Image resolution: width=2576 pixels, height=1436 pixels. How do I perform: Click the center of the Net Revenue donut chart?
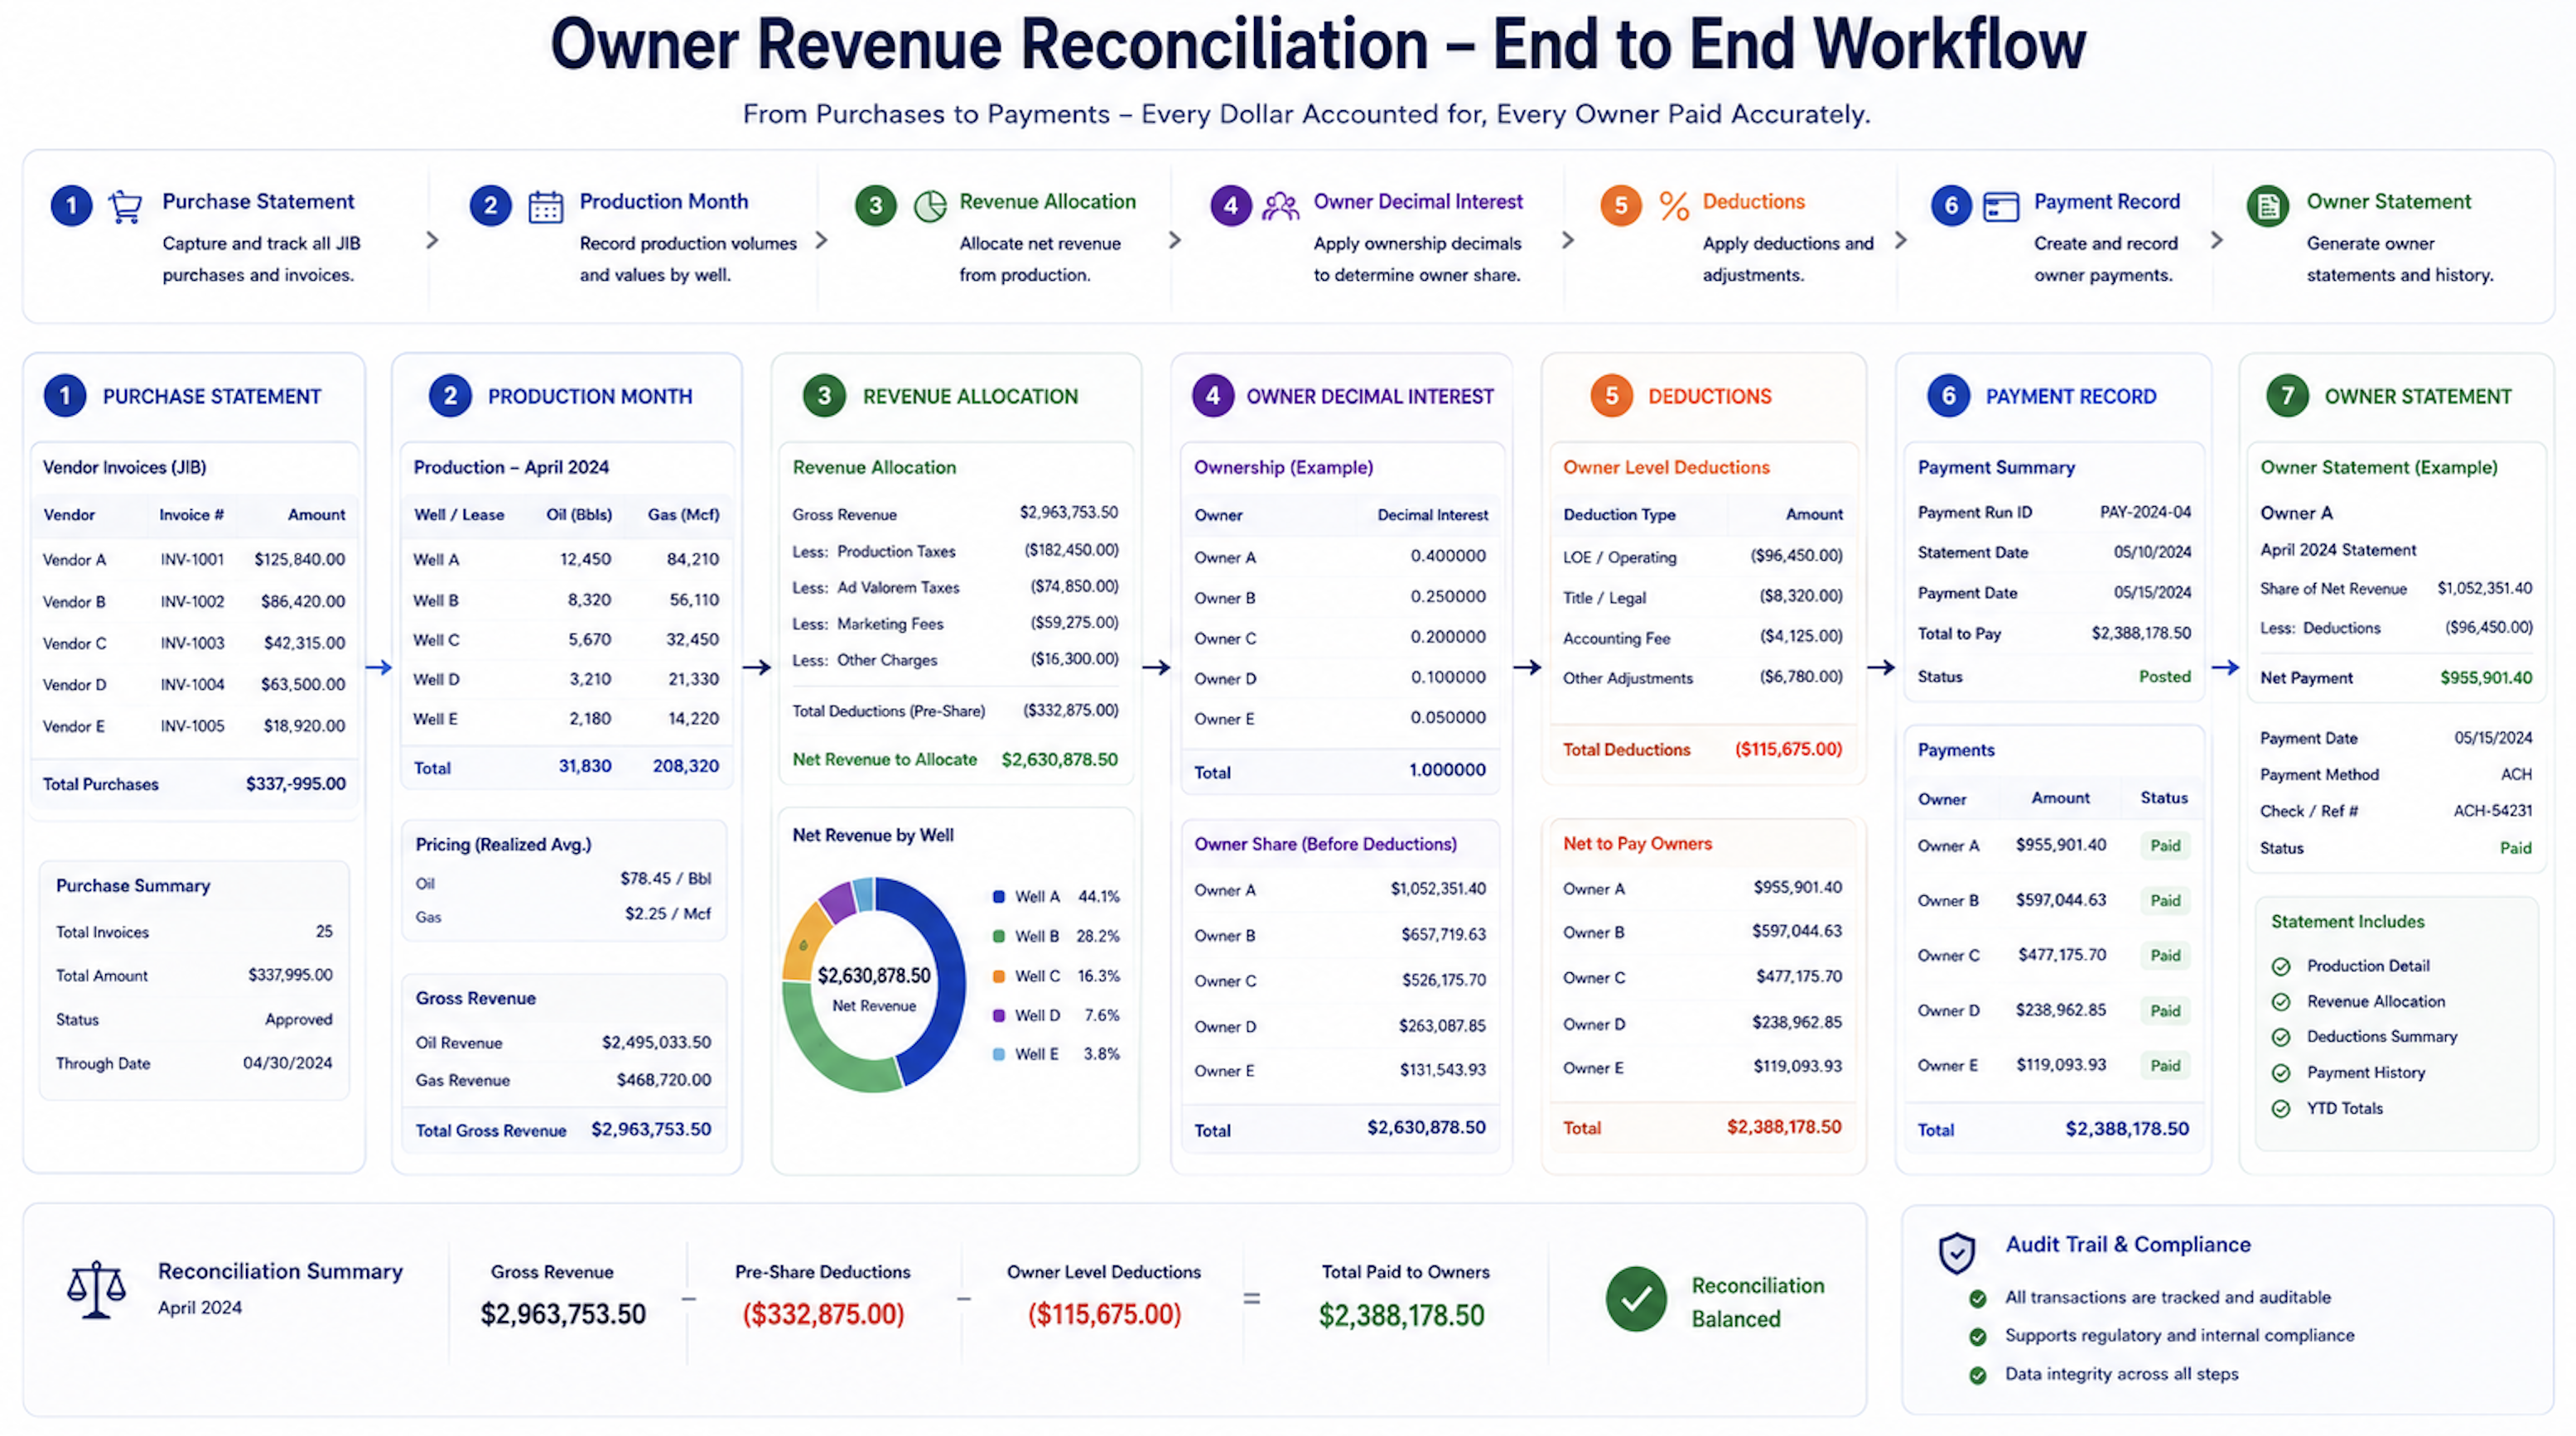(874, 985)
